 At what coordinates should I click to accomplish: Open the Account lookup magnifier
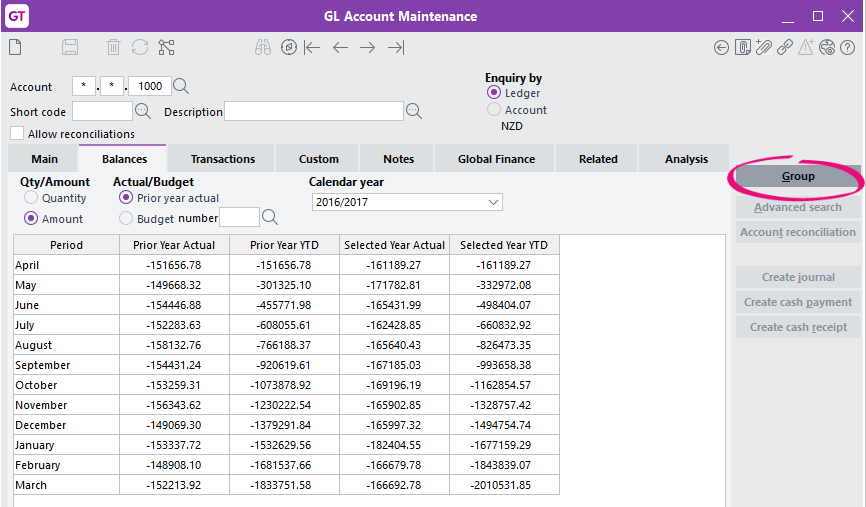coord(181,87)
